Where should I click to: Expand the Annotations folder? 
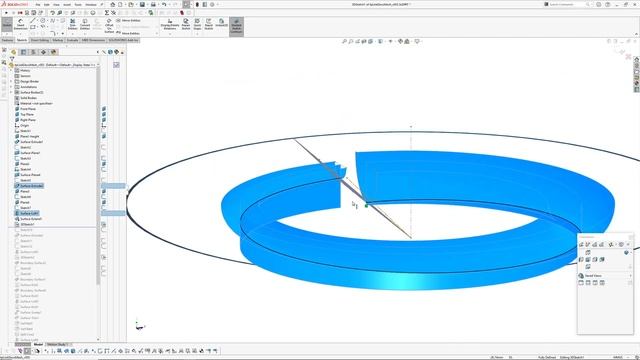(11, 87)
